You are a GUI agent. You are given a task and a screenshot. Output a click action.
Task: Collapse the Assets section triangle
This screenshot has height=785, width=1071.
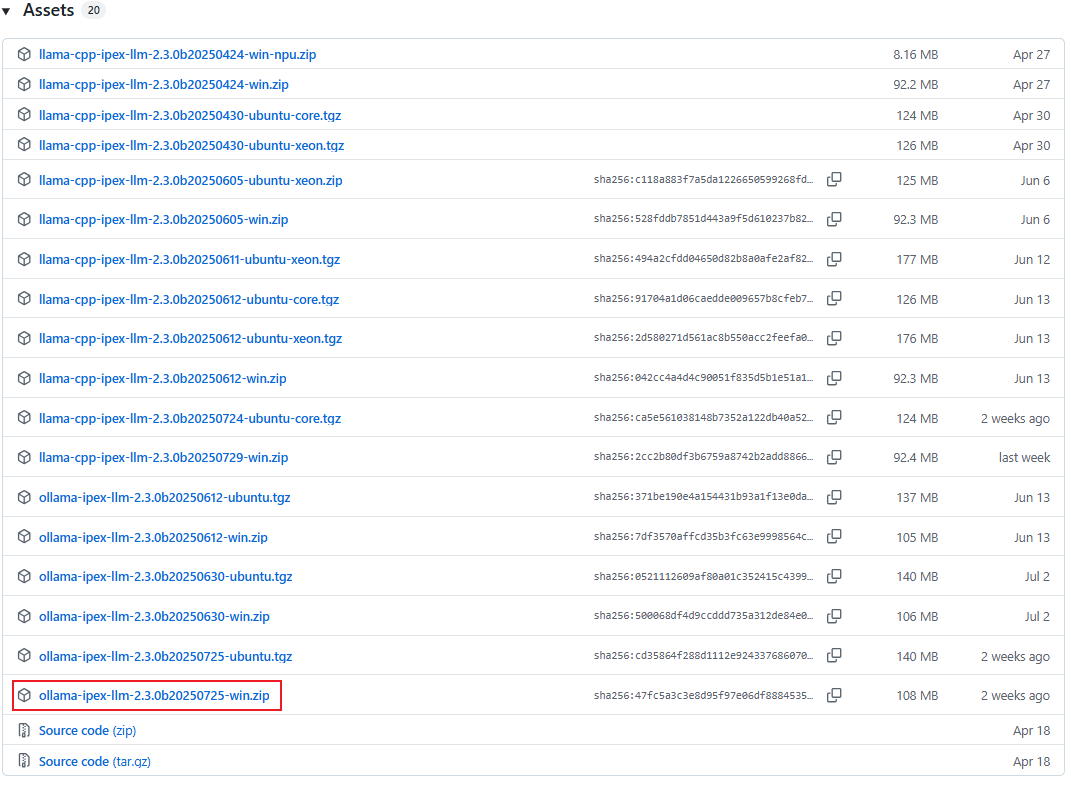(6, 11)
